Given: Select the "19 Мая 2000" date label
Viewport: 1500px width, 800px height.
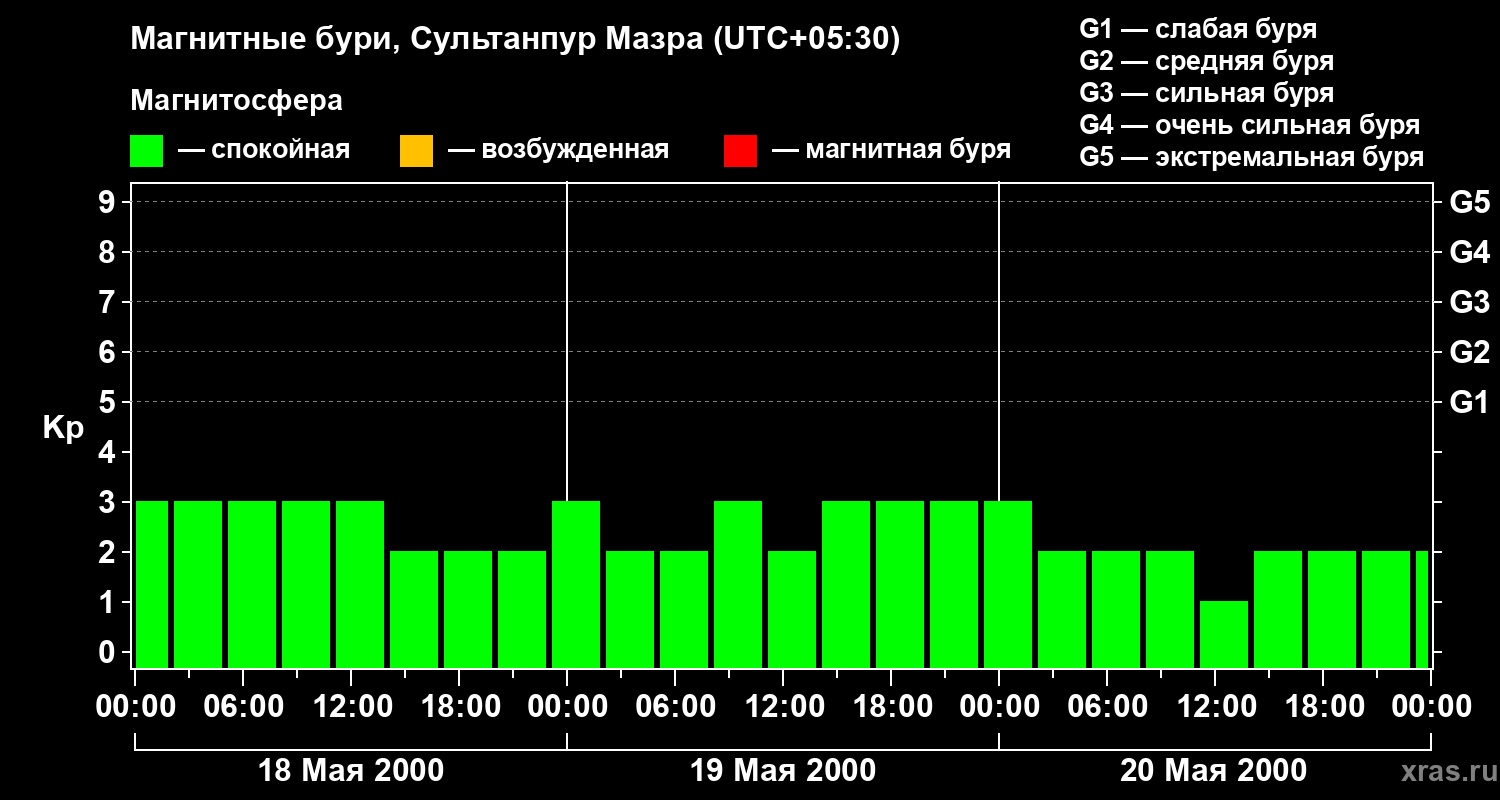Looking at the screenshot, I should coord(783,771).
